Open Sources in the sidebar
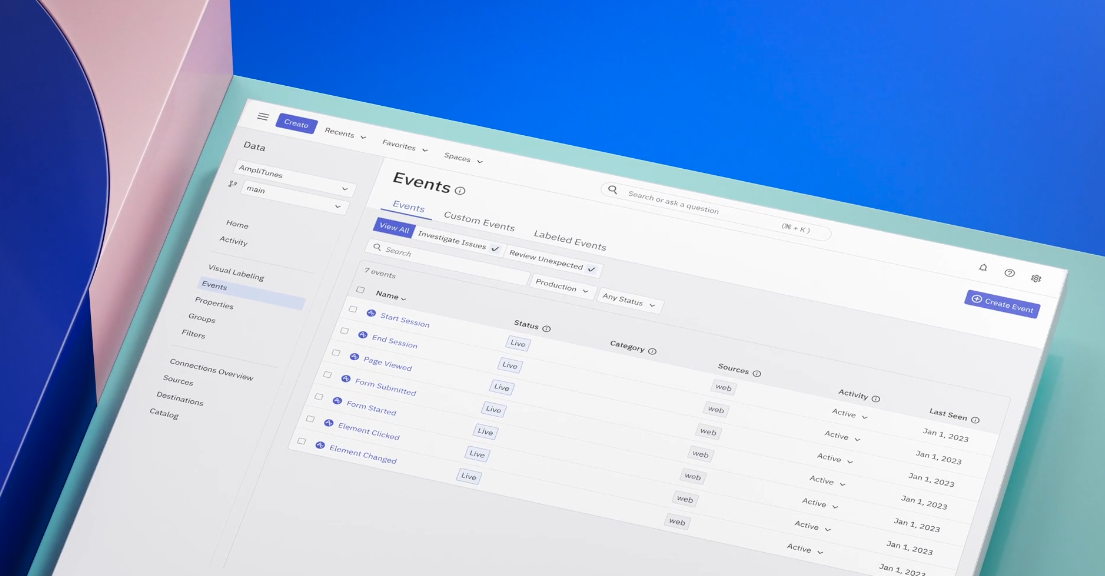This screenshot has height=576, width=1105. (178, 380)
